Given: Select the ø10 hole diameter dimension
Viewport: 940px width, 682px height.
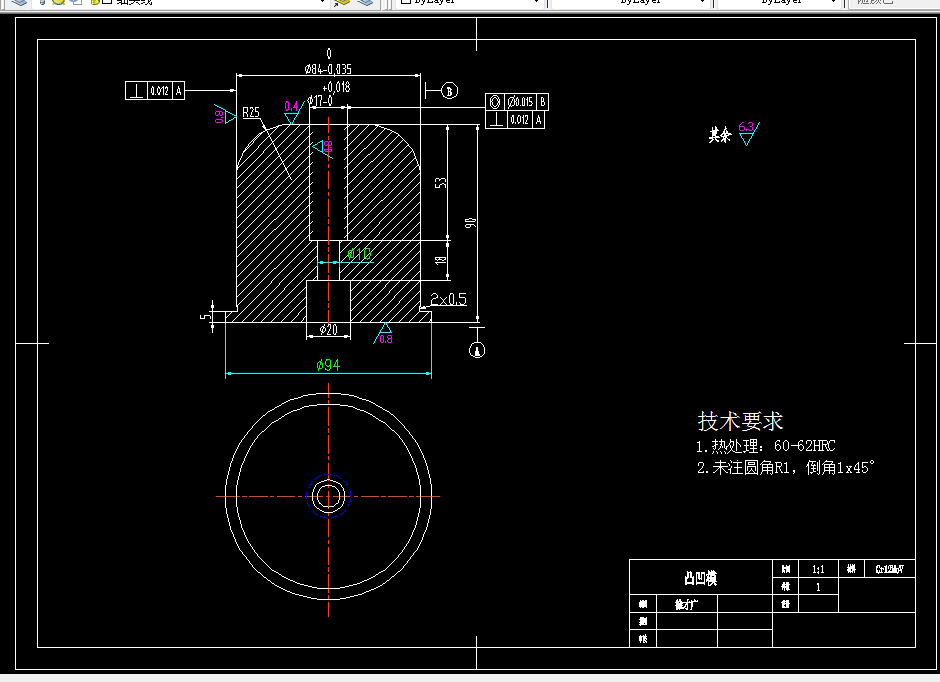Looking at the screenshot, I should (x=359, y=254).
